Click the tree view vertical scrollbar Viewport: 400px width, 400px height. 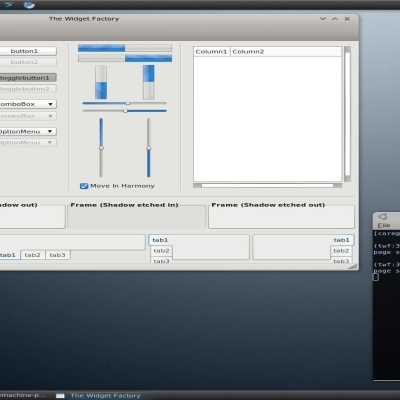click(x=347, y=114)
